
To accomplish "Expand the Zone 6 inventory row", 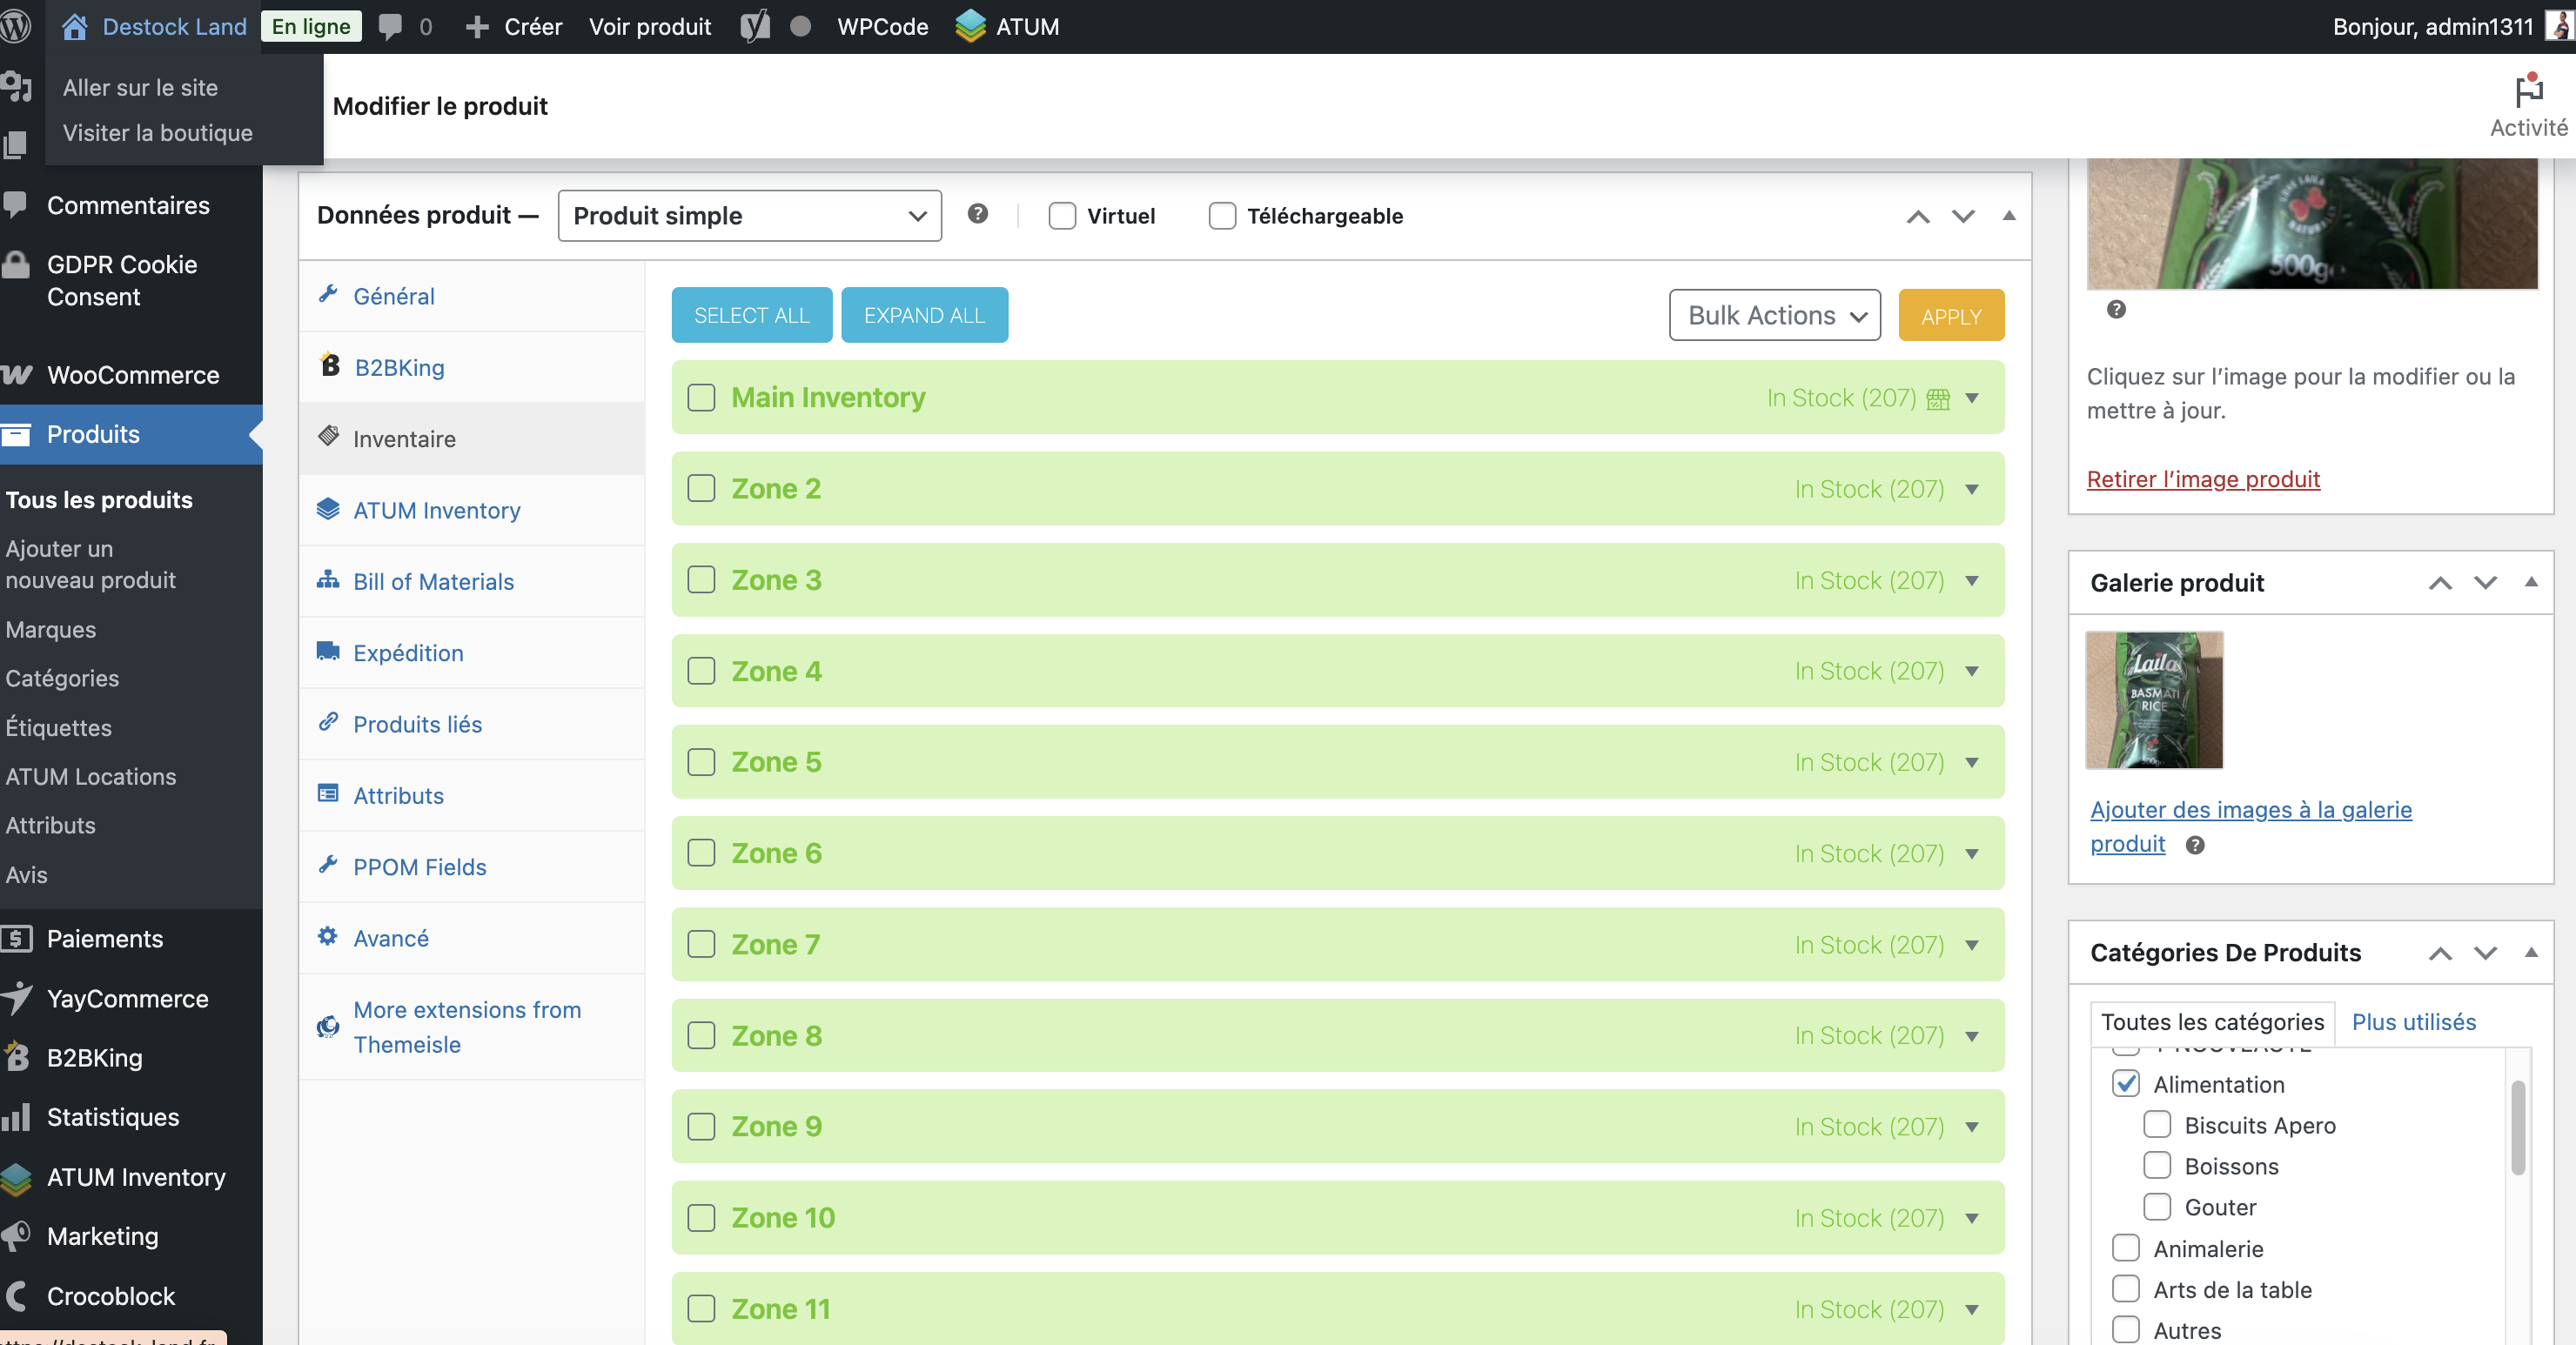I will 1971,854.
